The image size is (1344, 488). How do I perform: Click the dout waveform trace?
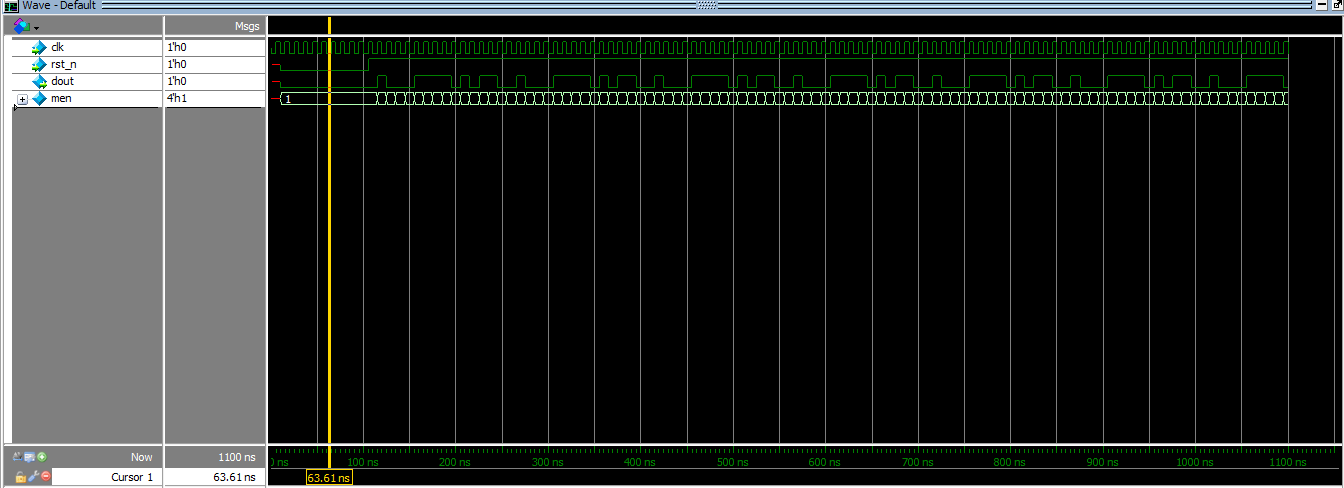pos(780,81)
